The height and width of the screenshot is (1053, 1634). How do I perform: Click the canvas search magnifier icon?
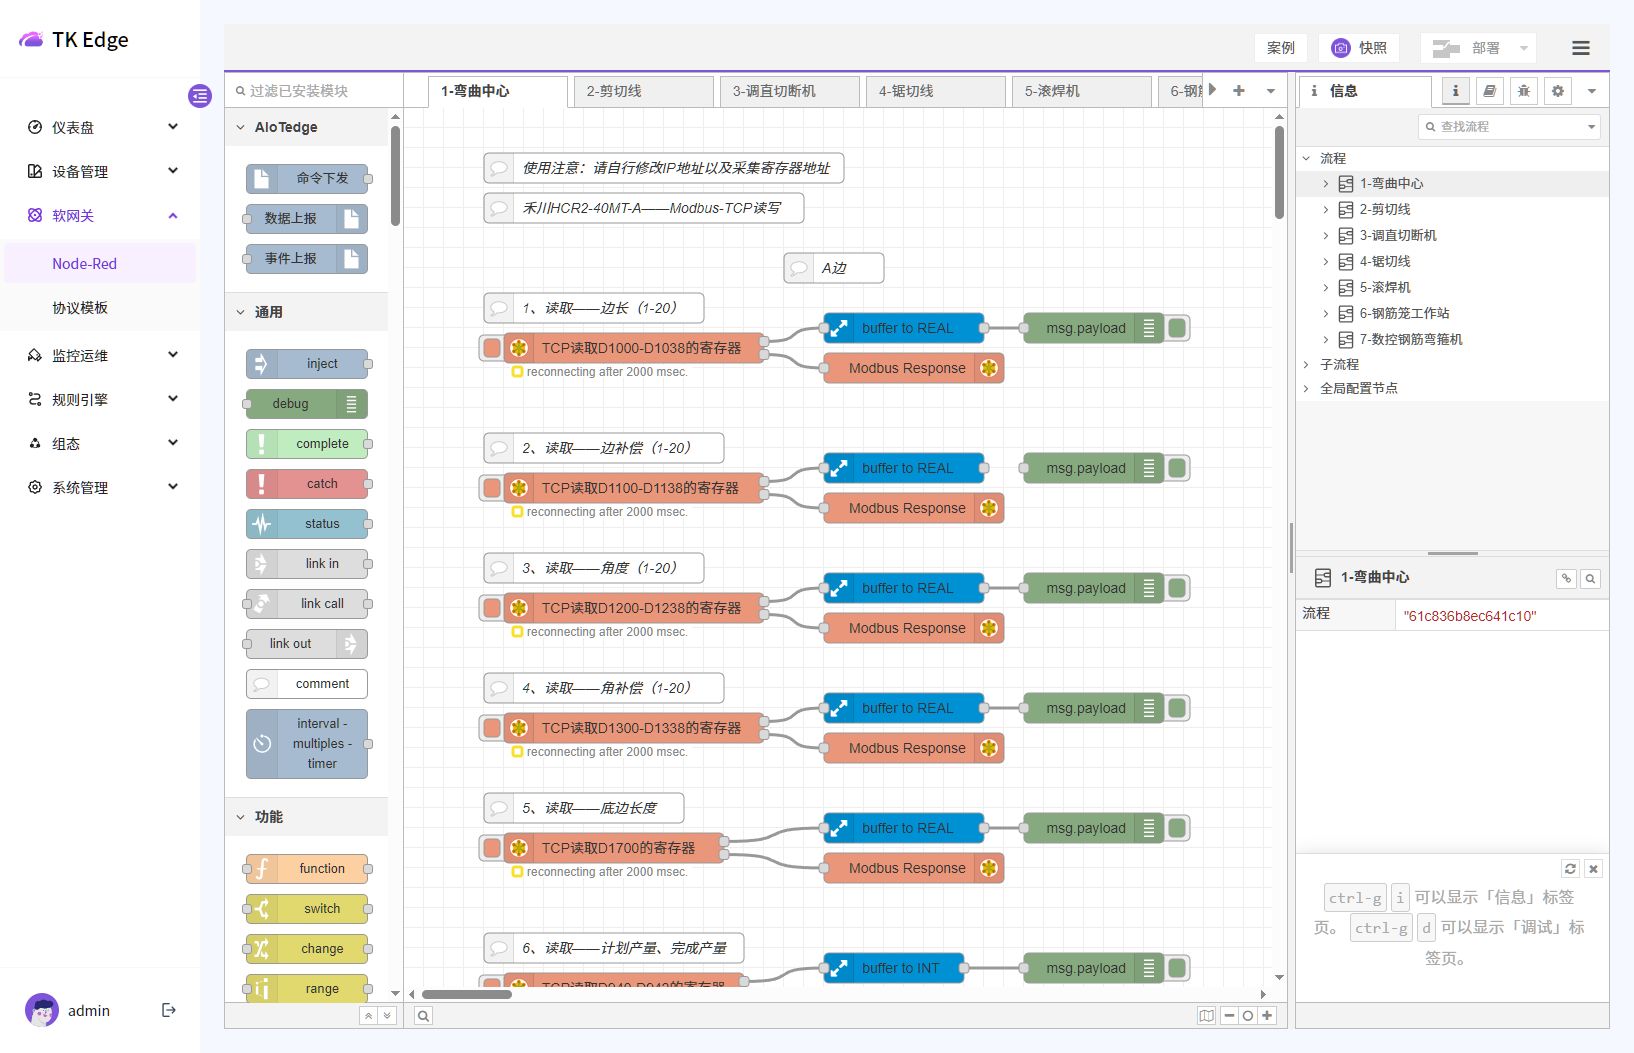tap(424, 1016)
